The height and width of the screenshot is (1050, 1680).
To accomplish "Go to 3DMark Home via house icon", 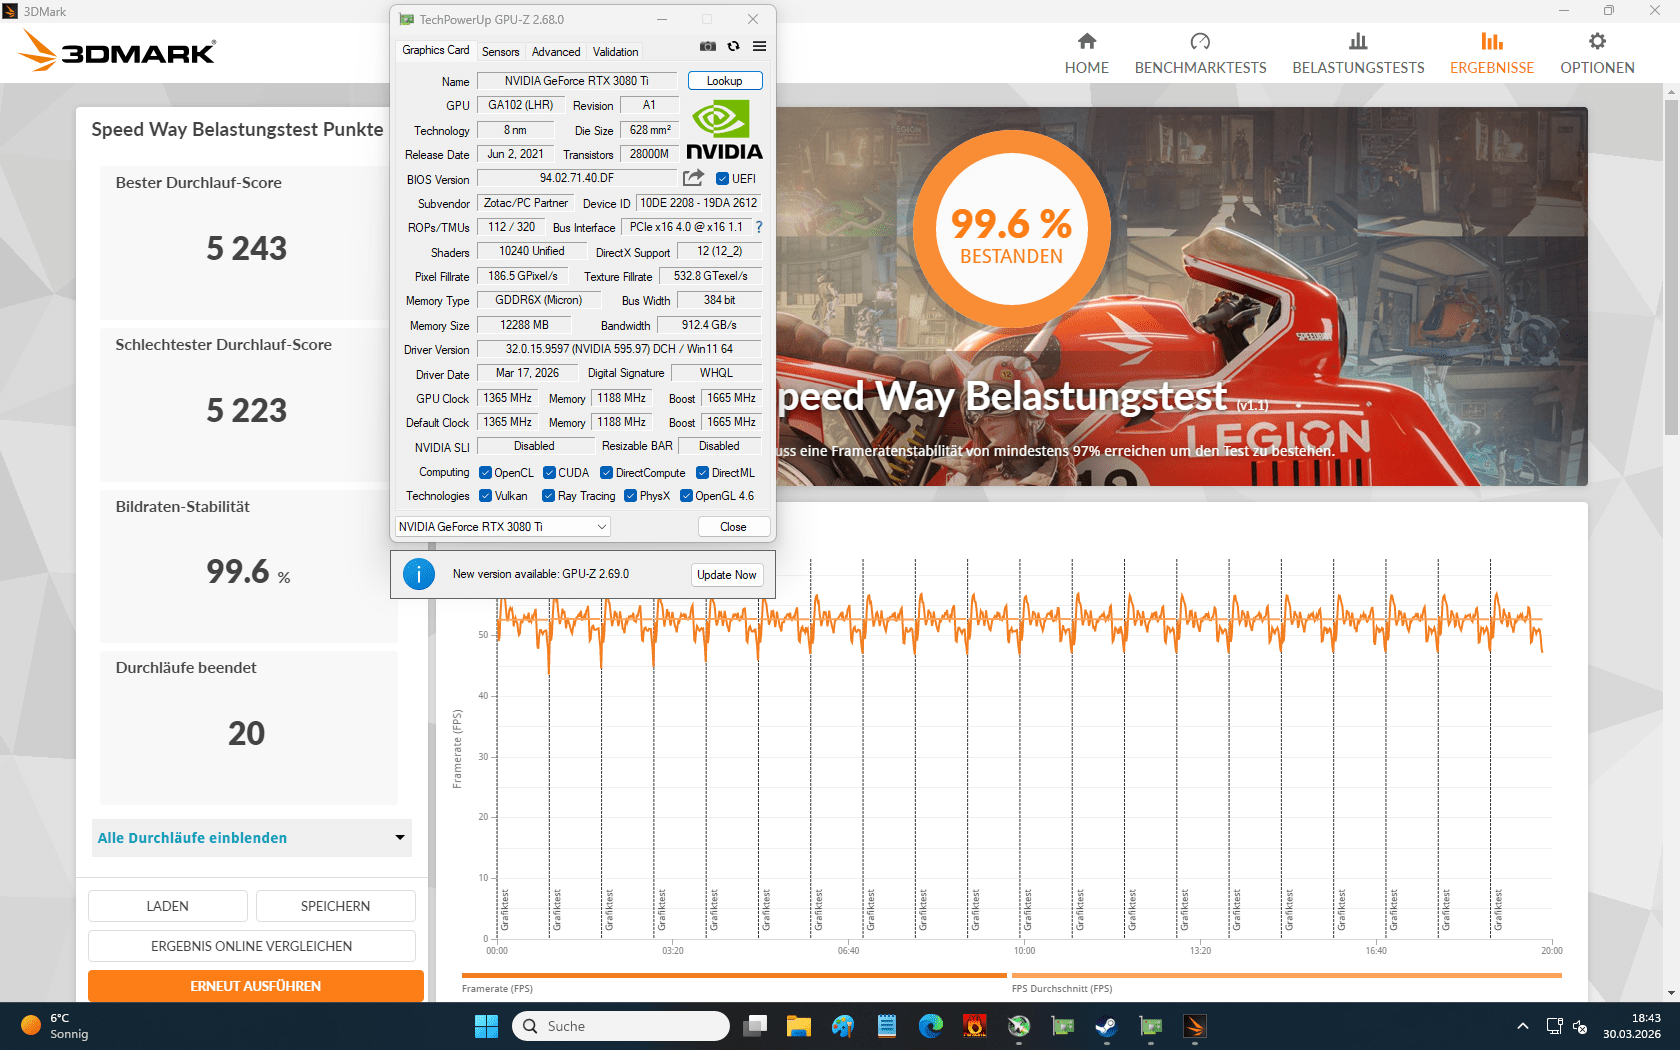I will click(x=1087, y=41).
